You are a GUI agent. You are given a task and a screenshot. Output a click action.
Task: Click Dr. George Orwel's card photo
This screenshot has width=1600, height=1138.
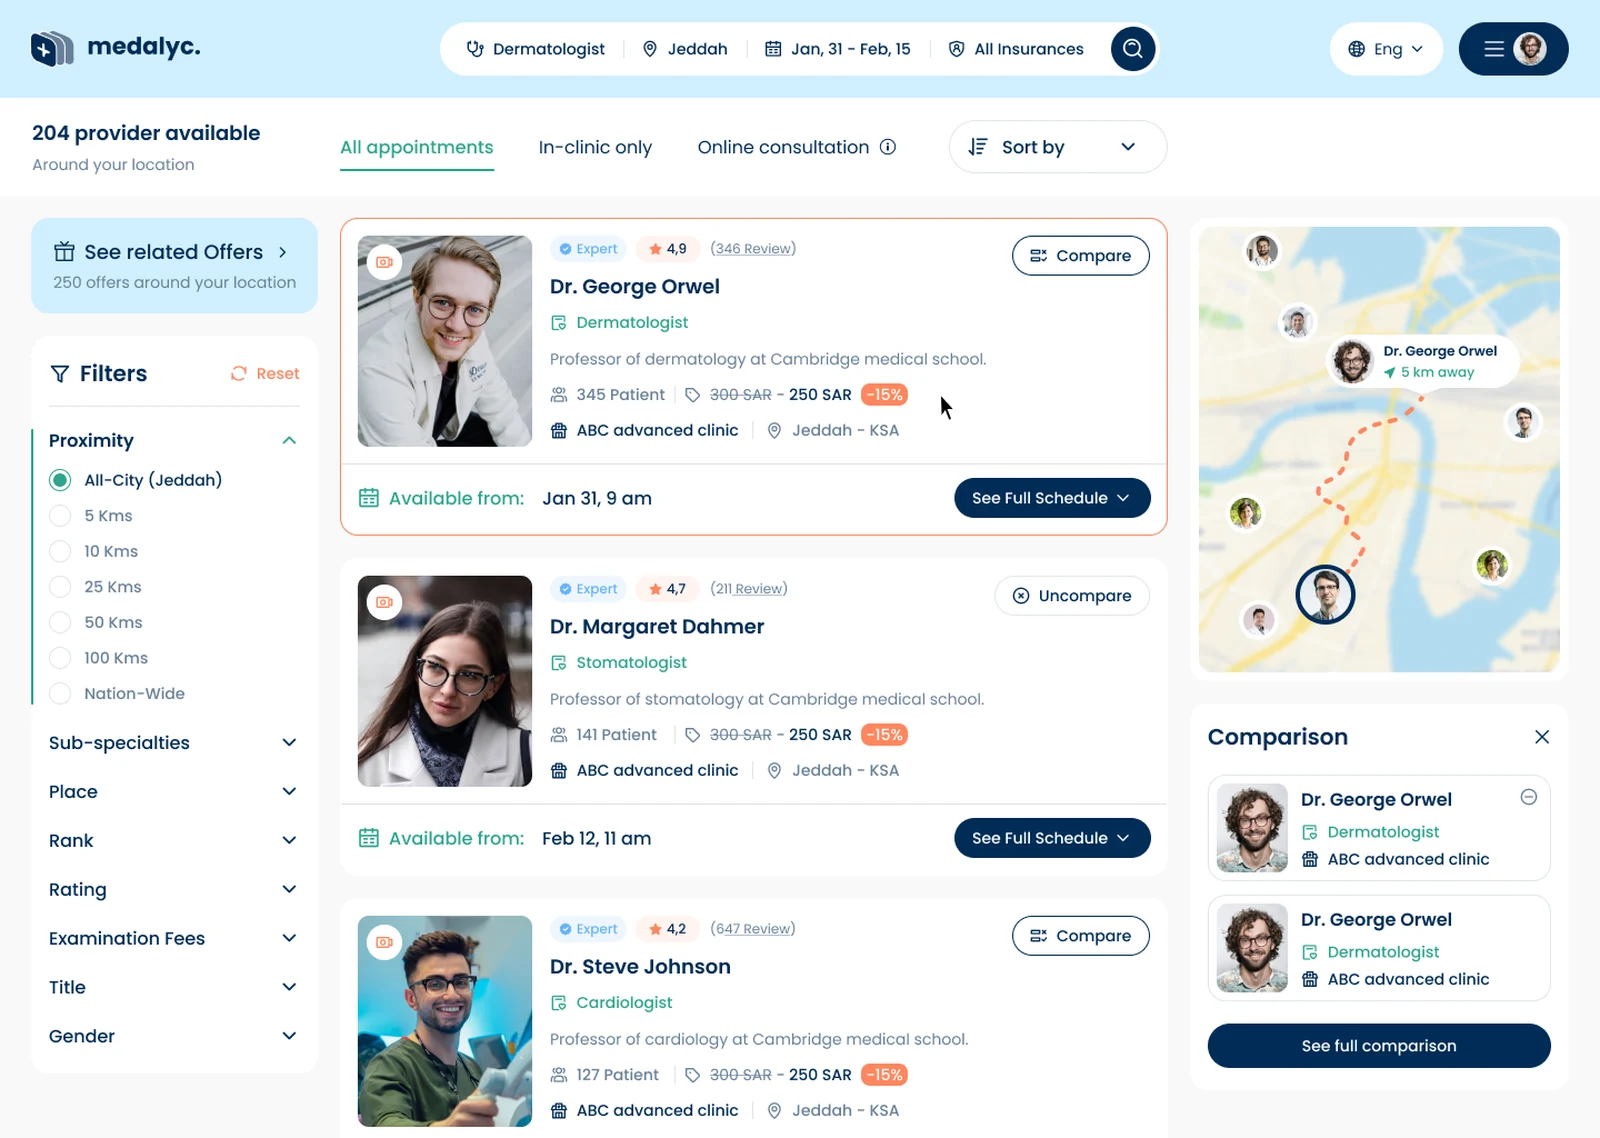coord(445,341)
